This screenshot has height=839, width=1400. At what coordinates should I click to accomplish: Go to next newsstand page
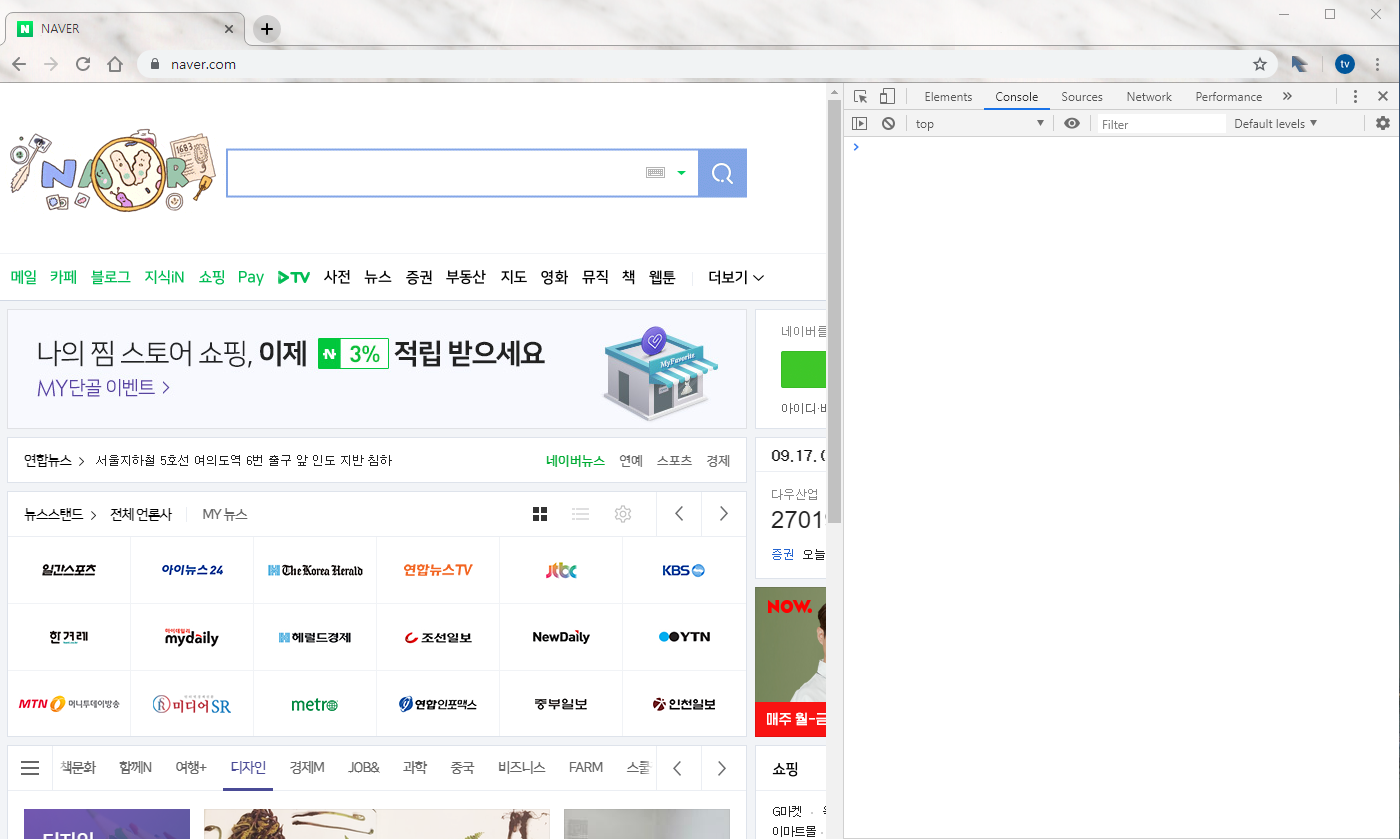(723, 514)
